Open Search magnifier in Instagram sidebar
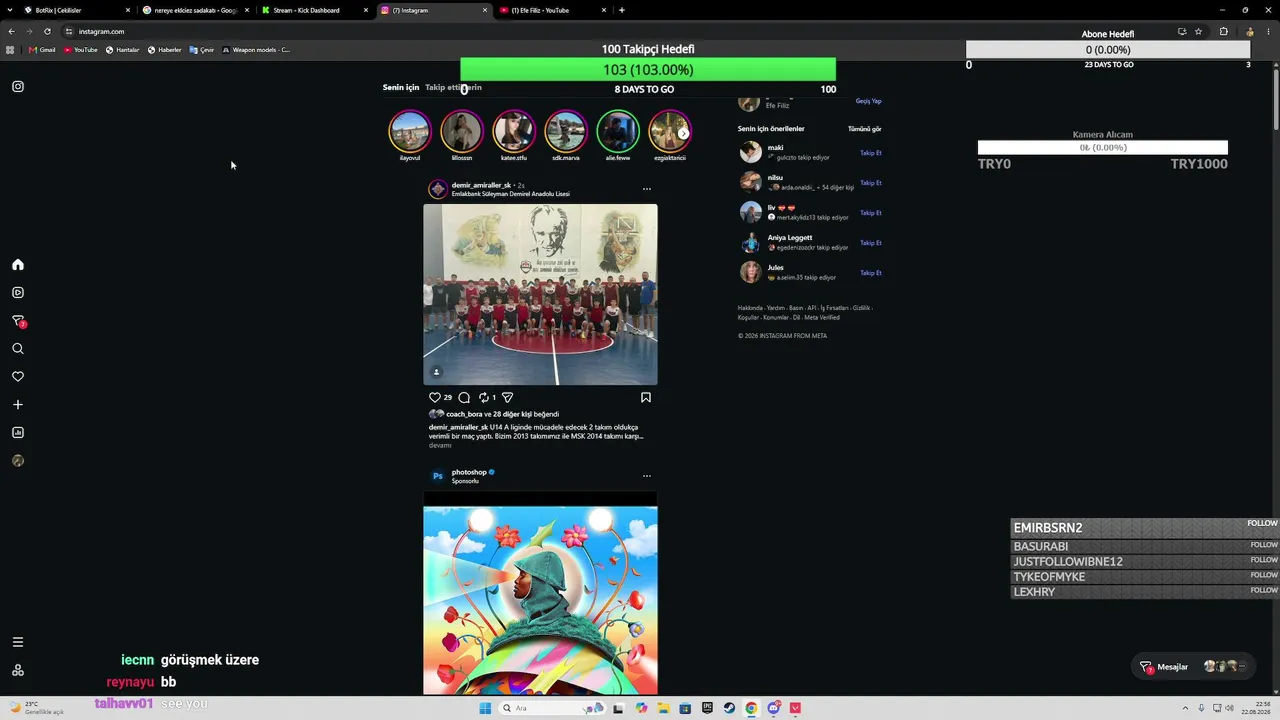Screen dimensions: 1280x720 (18, 349)
